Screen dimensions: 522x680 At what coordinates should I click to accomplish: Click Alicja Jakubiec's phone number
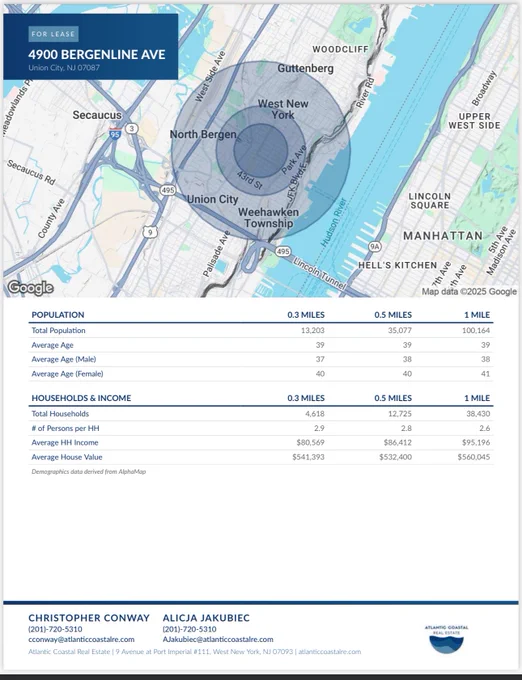pyautogui.click(x=189, y=629)
